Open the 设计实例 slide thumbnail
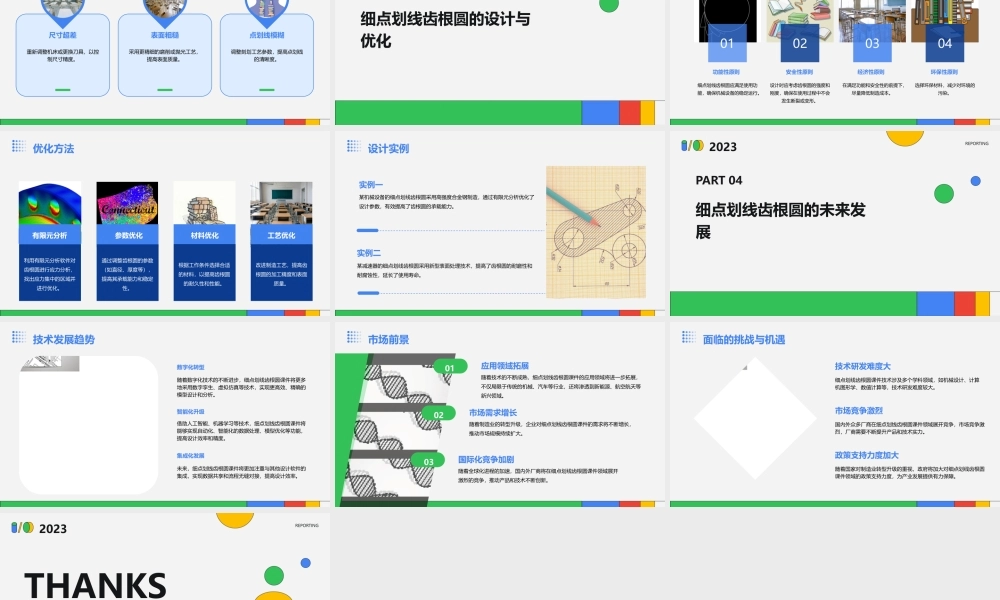 [500, 224]
